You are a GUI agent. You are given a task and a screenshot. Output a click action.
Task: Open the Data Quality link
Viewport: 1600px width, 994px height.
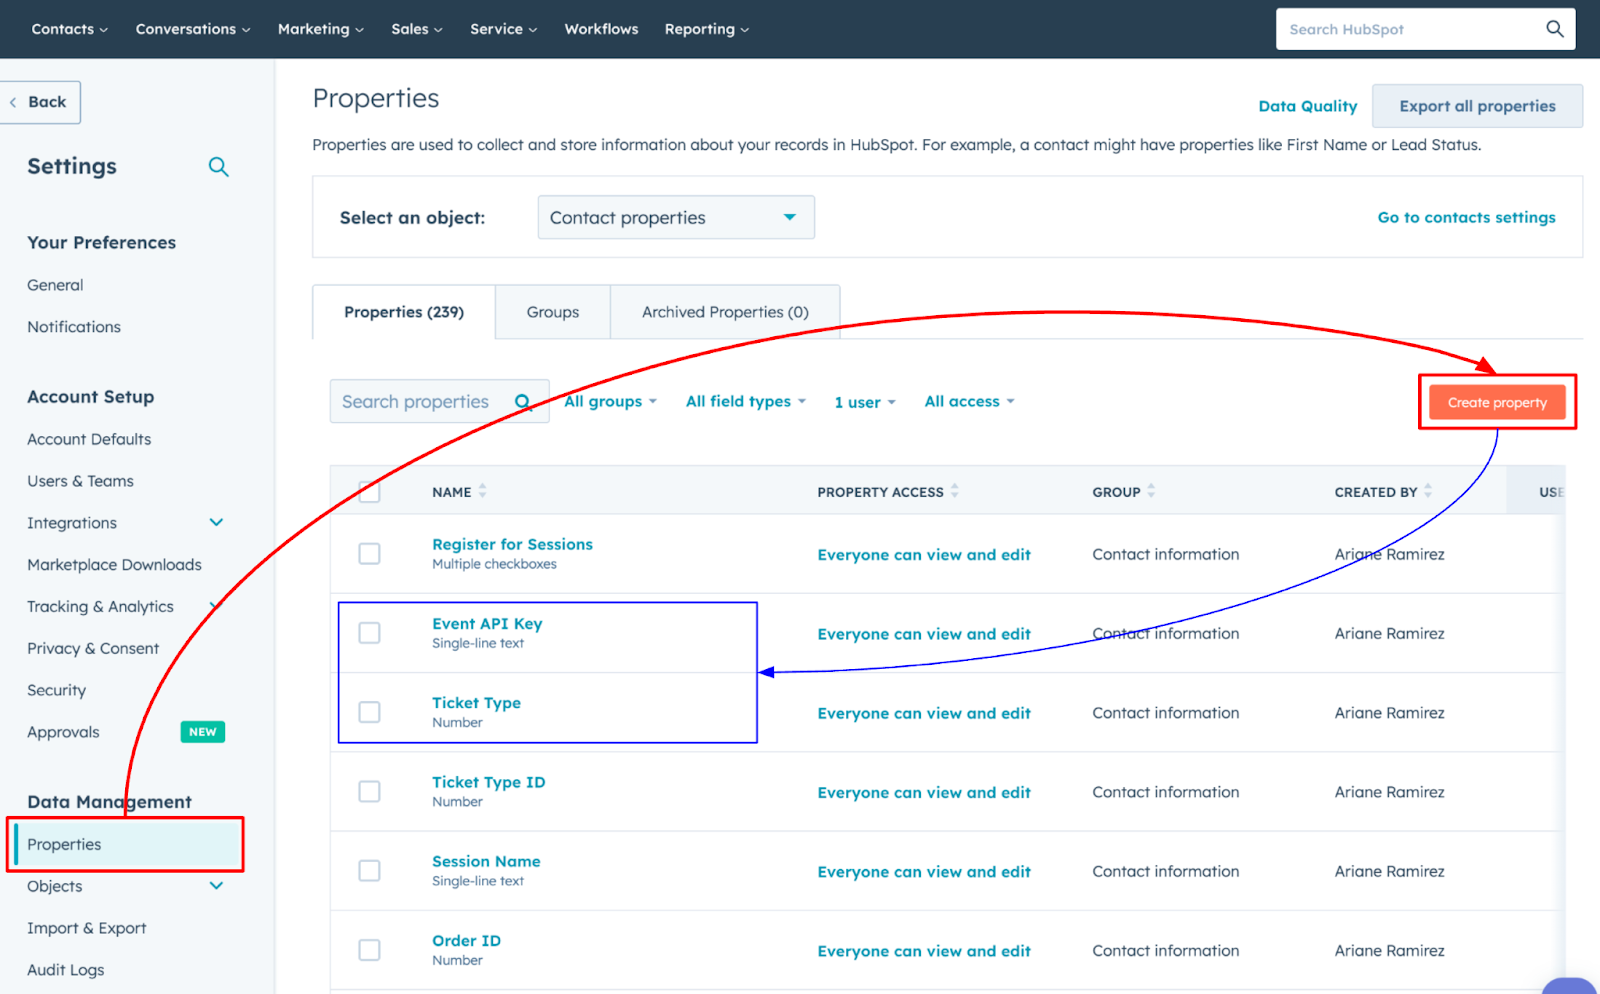[x=1307, y=106]
